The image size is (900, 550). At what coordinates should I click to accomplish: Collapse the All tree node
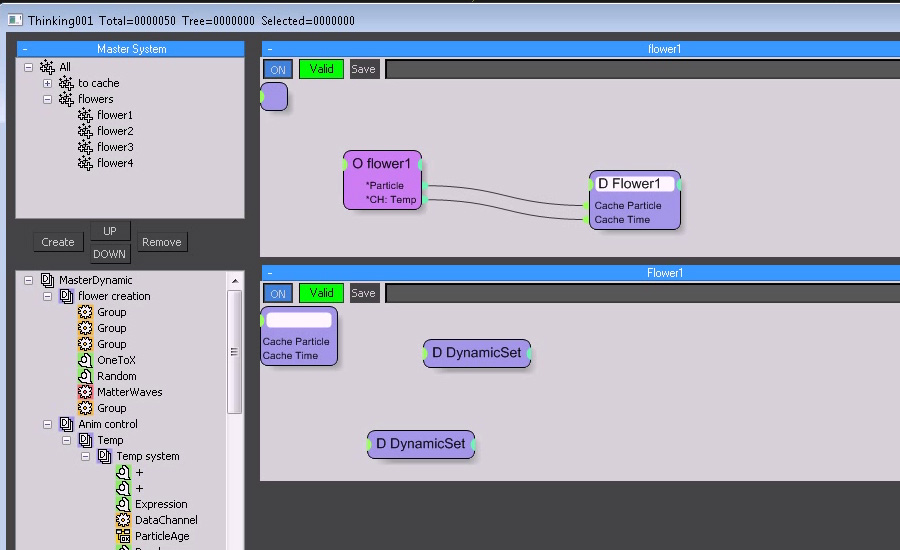(x=28, y=67)
